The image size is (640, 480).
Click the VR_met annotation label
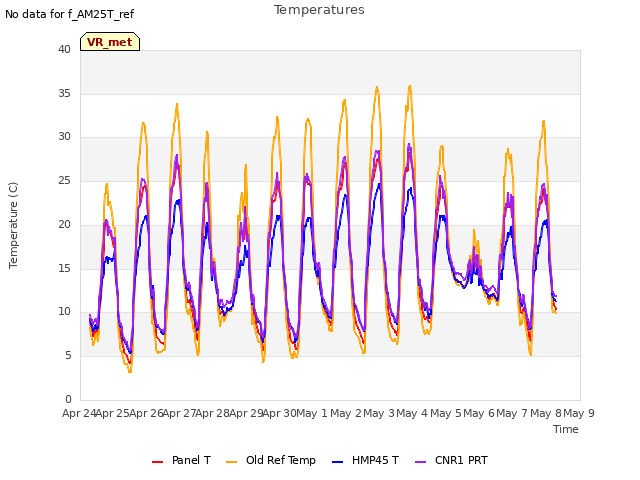(110, 42)
